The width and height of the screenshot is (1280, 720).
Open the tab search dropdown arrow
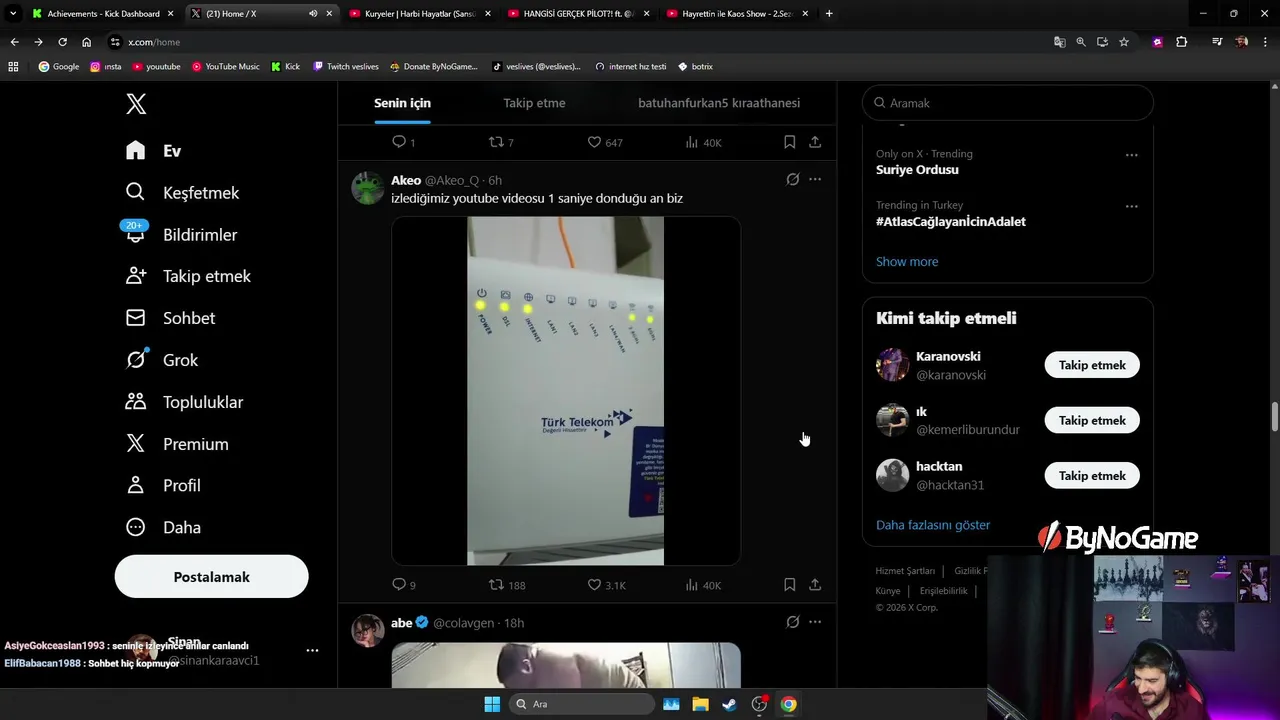click(13, 14)
